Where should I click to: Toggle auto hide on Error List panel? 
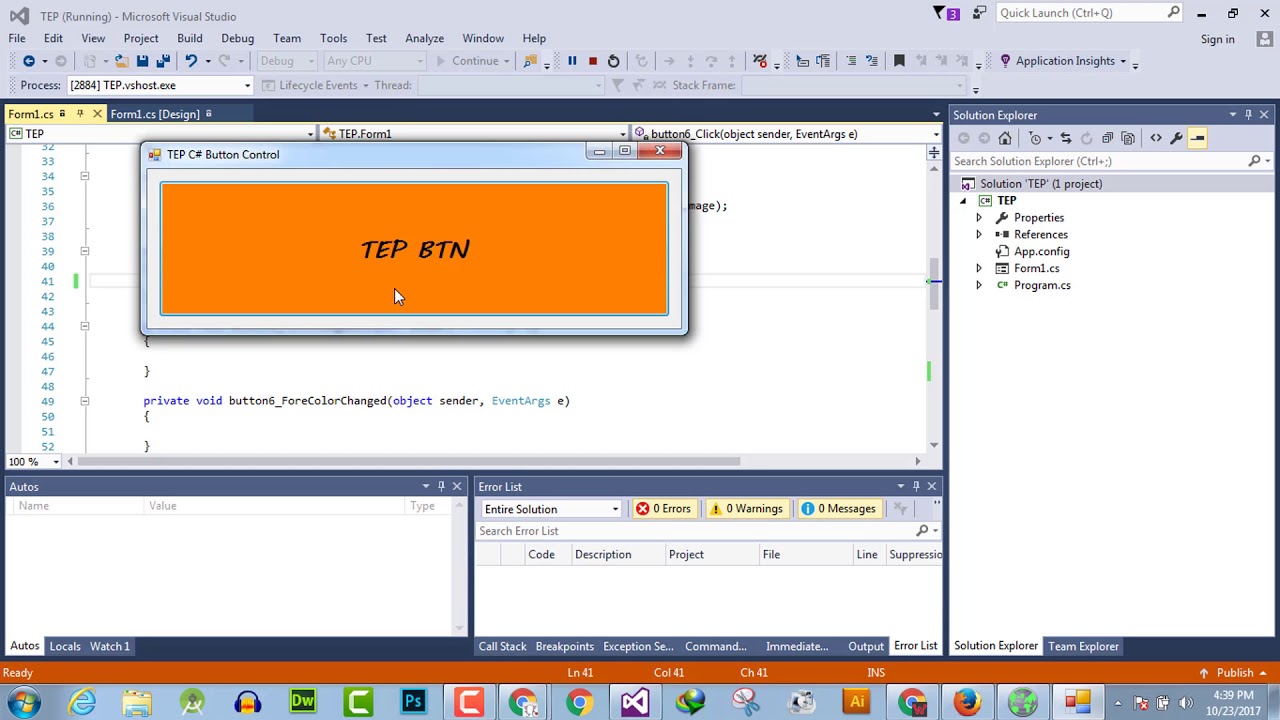coord(916,486)
